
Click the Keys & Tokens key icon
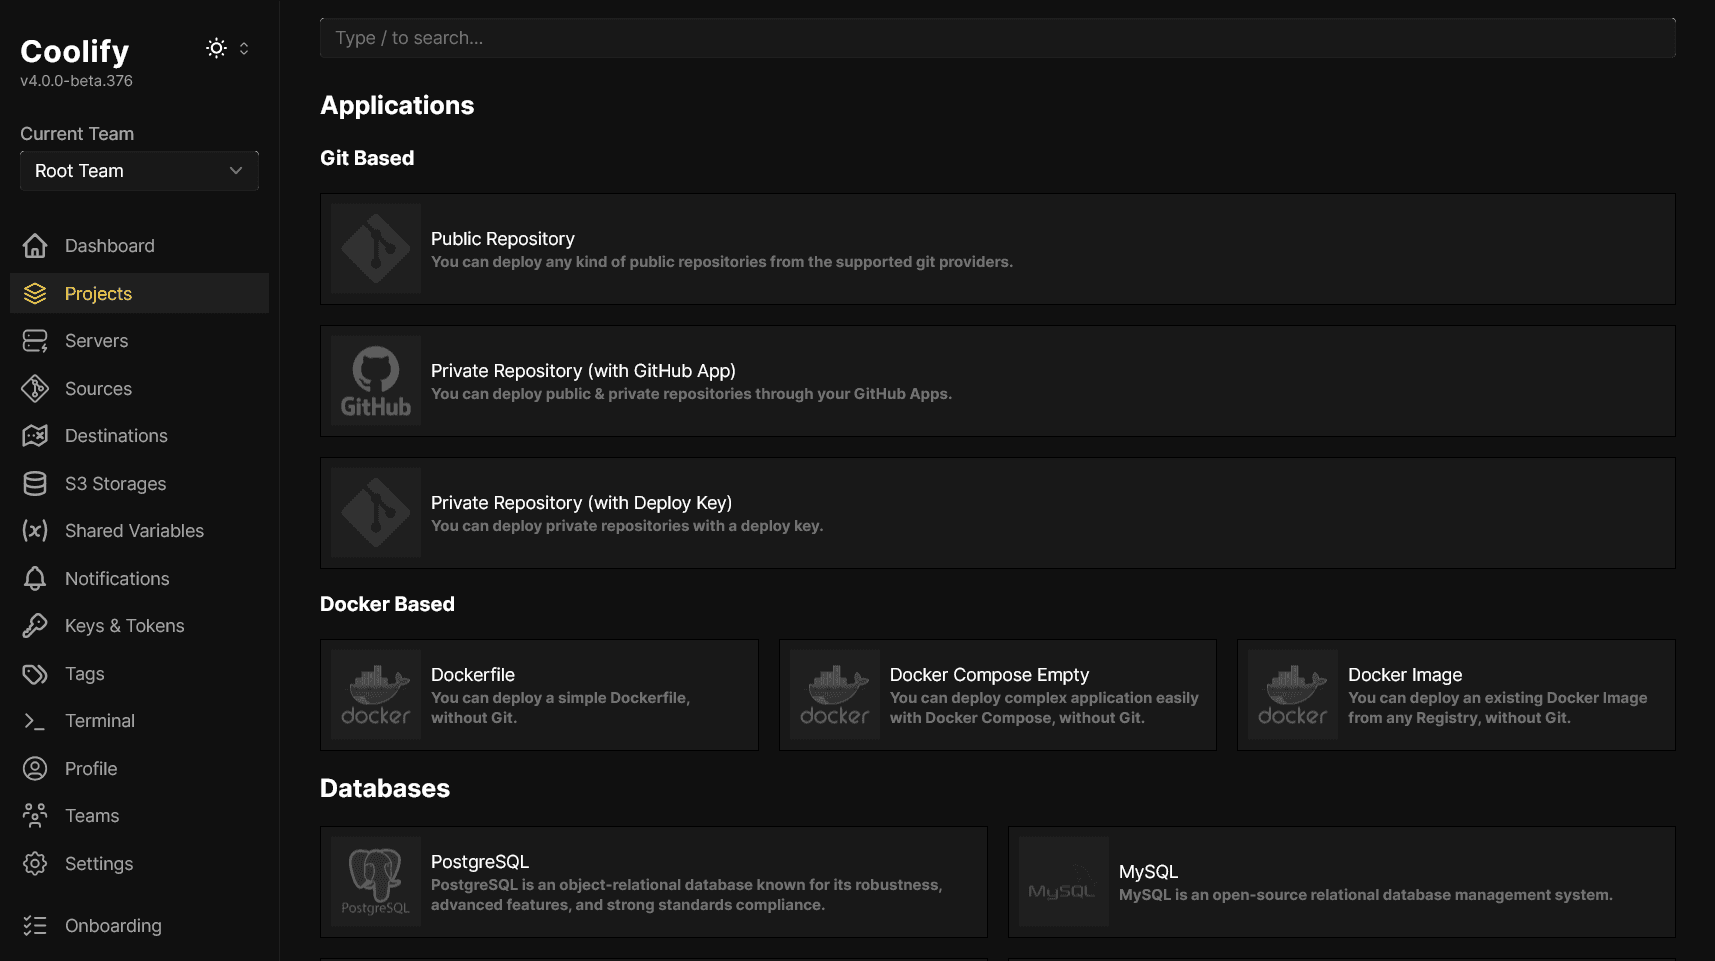tap(34, 625)
